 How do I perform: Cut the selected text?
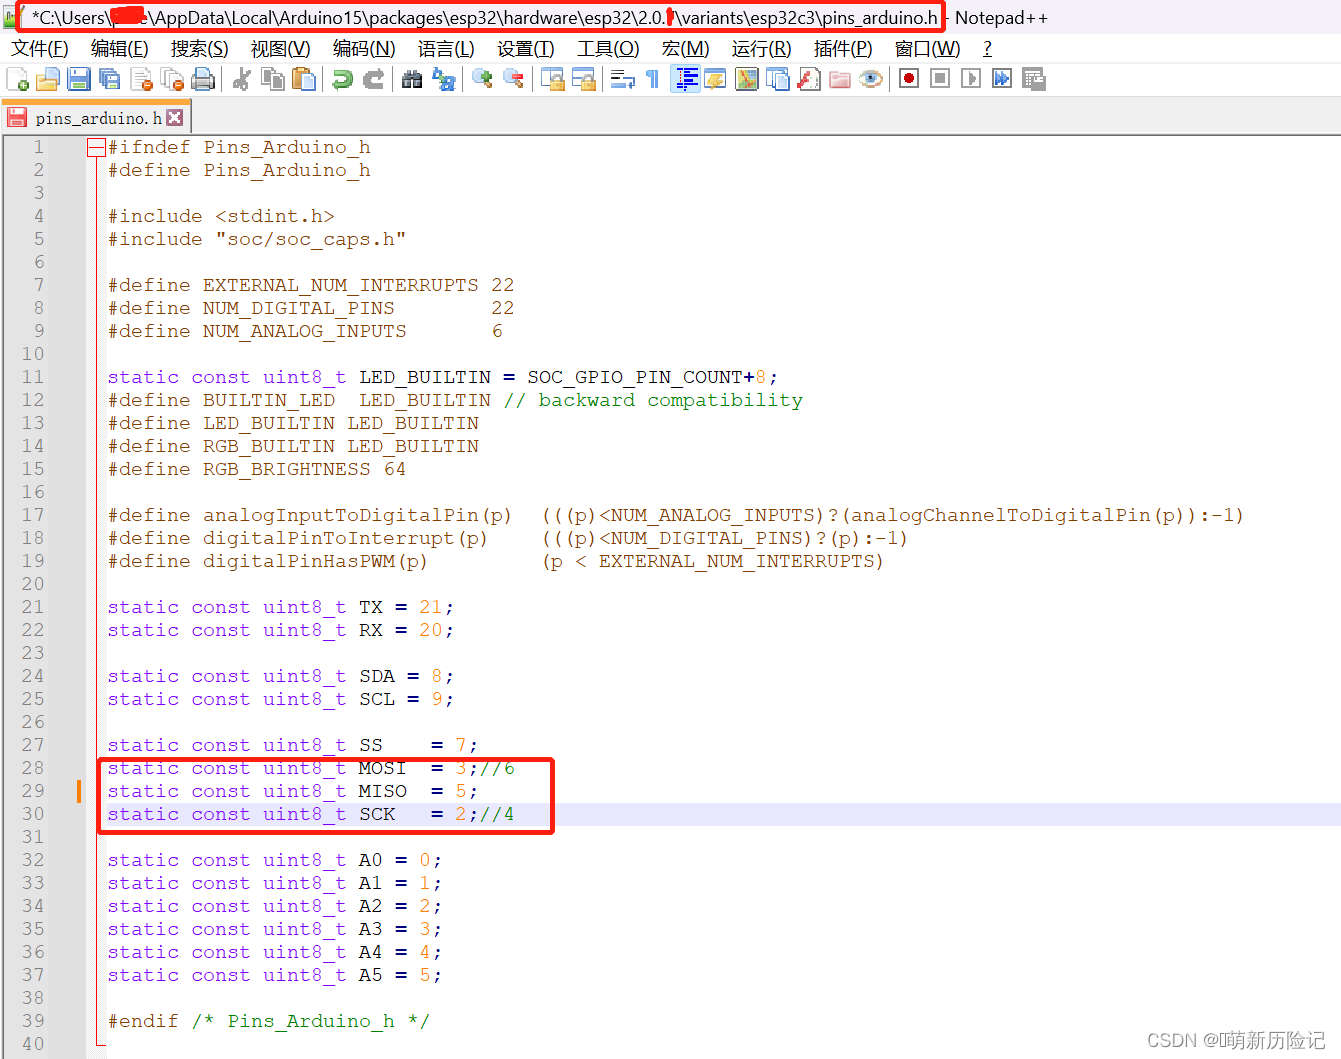pyautogui.click(x=241, y=78)
